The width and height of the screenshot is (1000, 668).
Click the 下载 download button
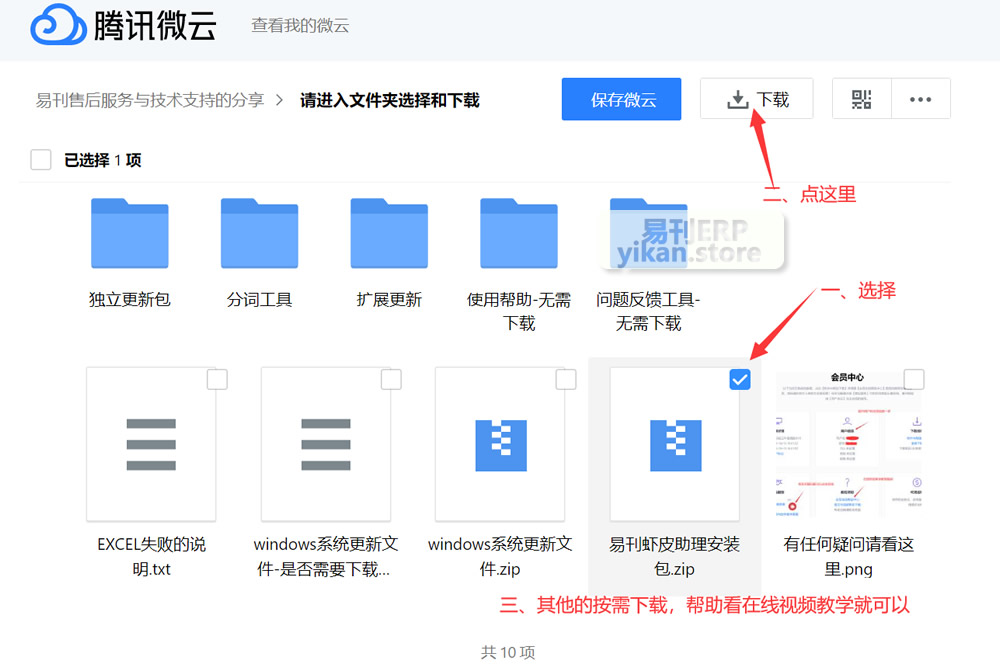click(x=757, y=99)
